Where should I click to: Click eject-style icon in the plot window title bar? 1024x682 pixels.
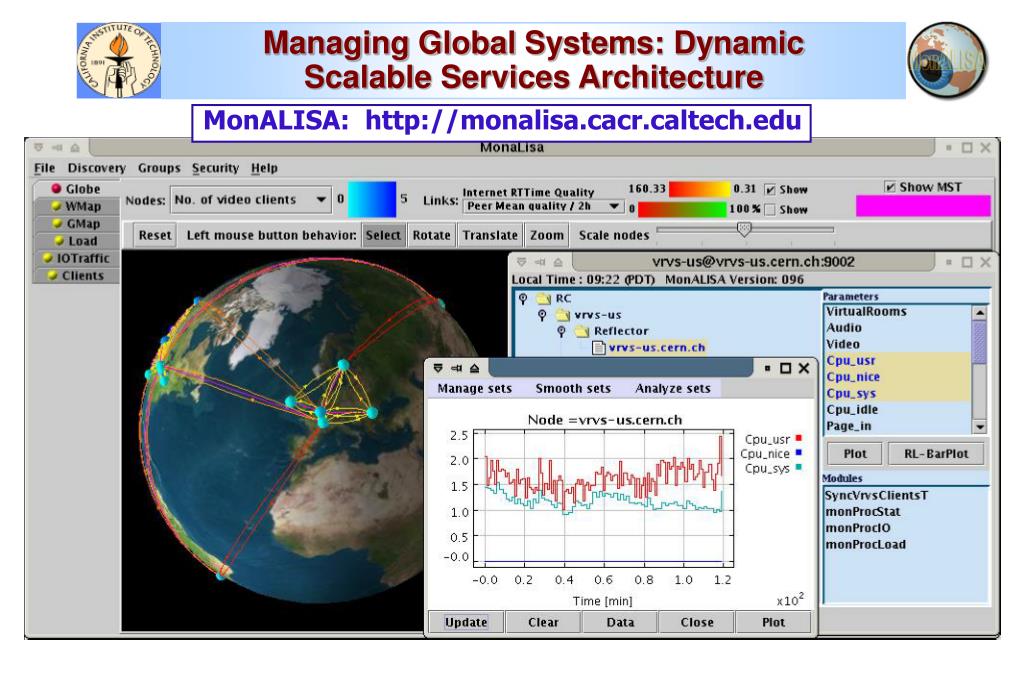[x=475, y=368]
